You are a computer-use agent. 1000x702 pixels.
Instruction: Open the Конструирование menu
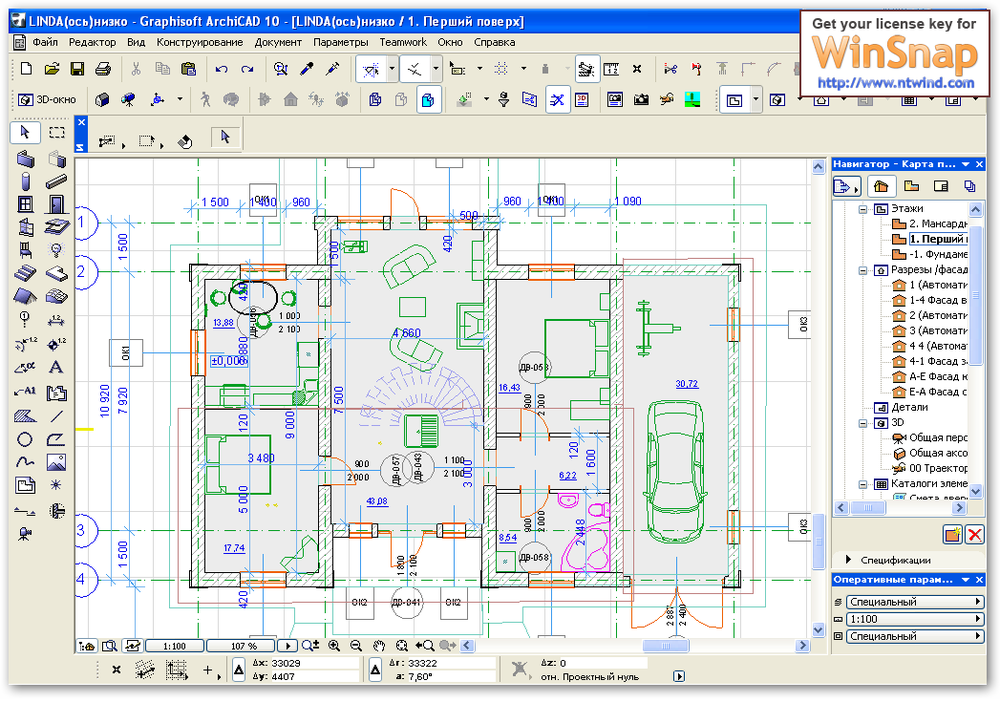point(199,42)
